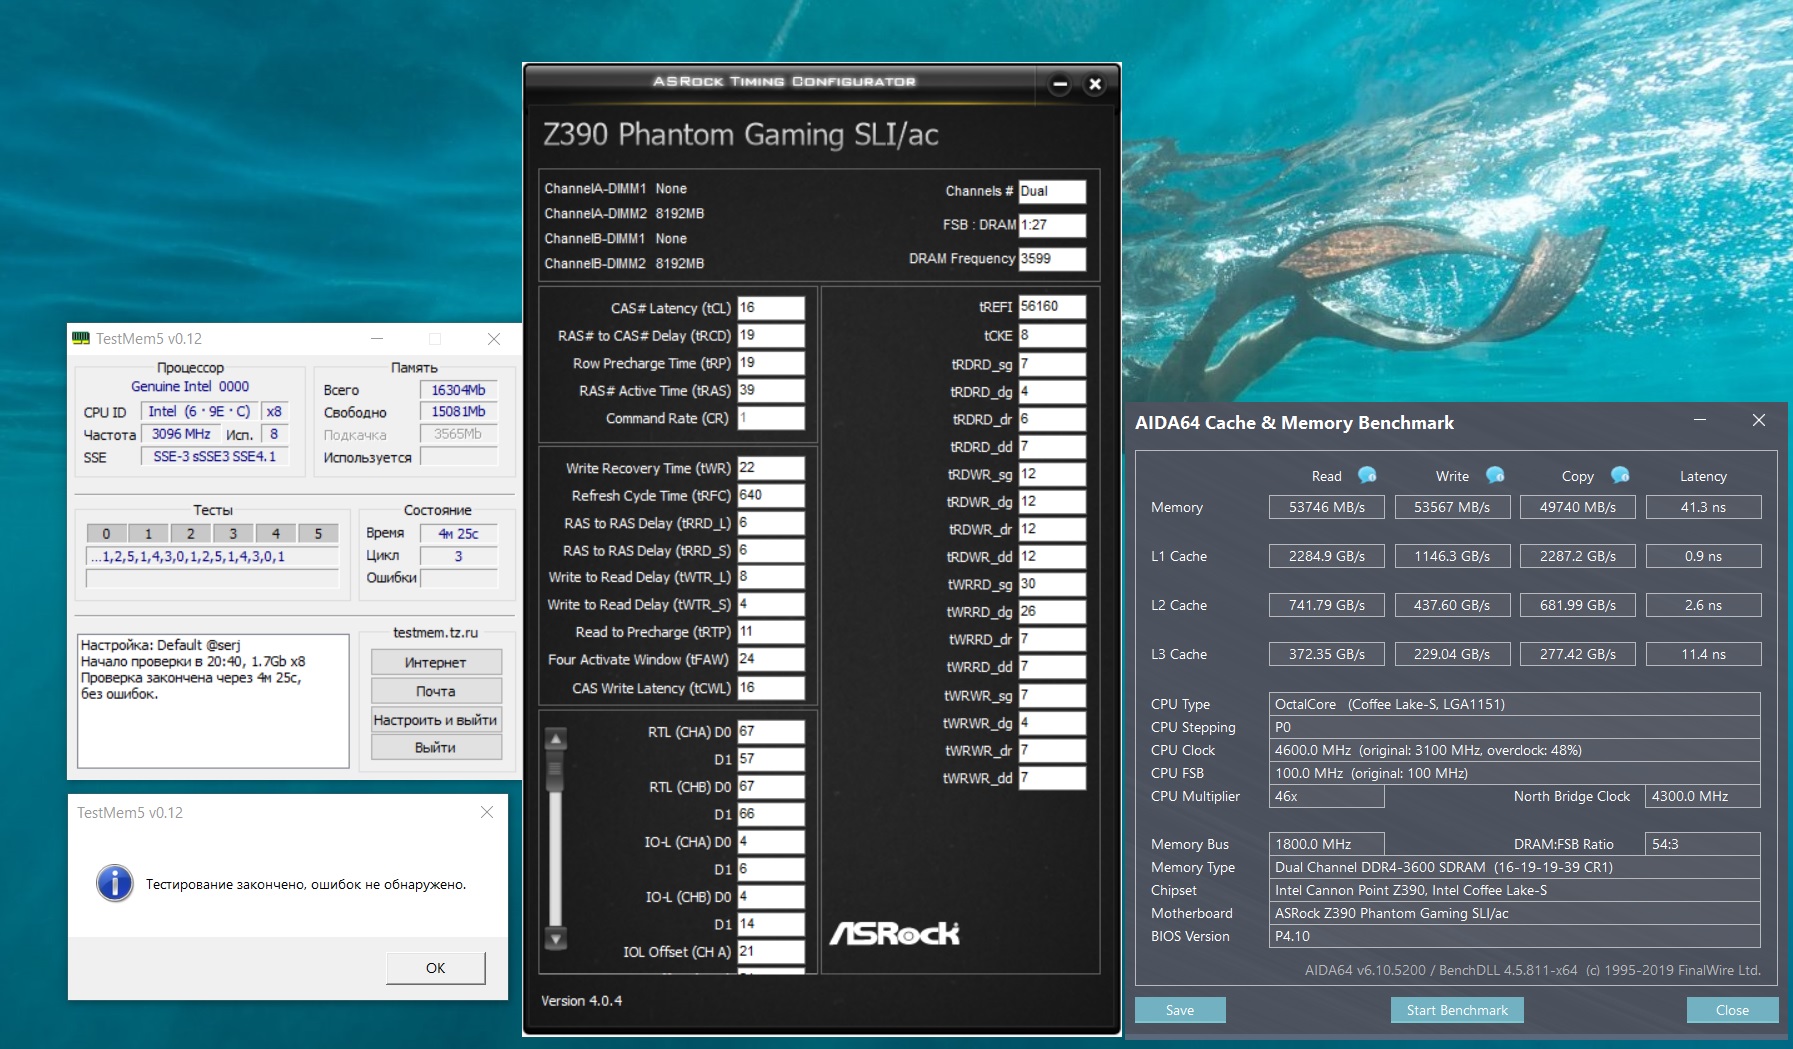Click the Refresh Cycle Time (tRFC) field
The image size is (1793, 1049).
(771, 495)
